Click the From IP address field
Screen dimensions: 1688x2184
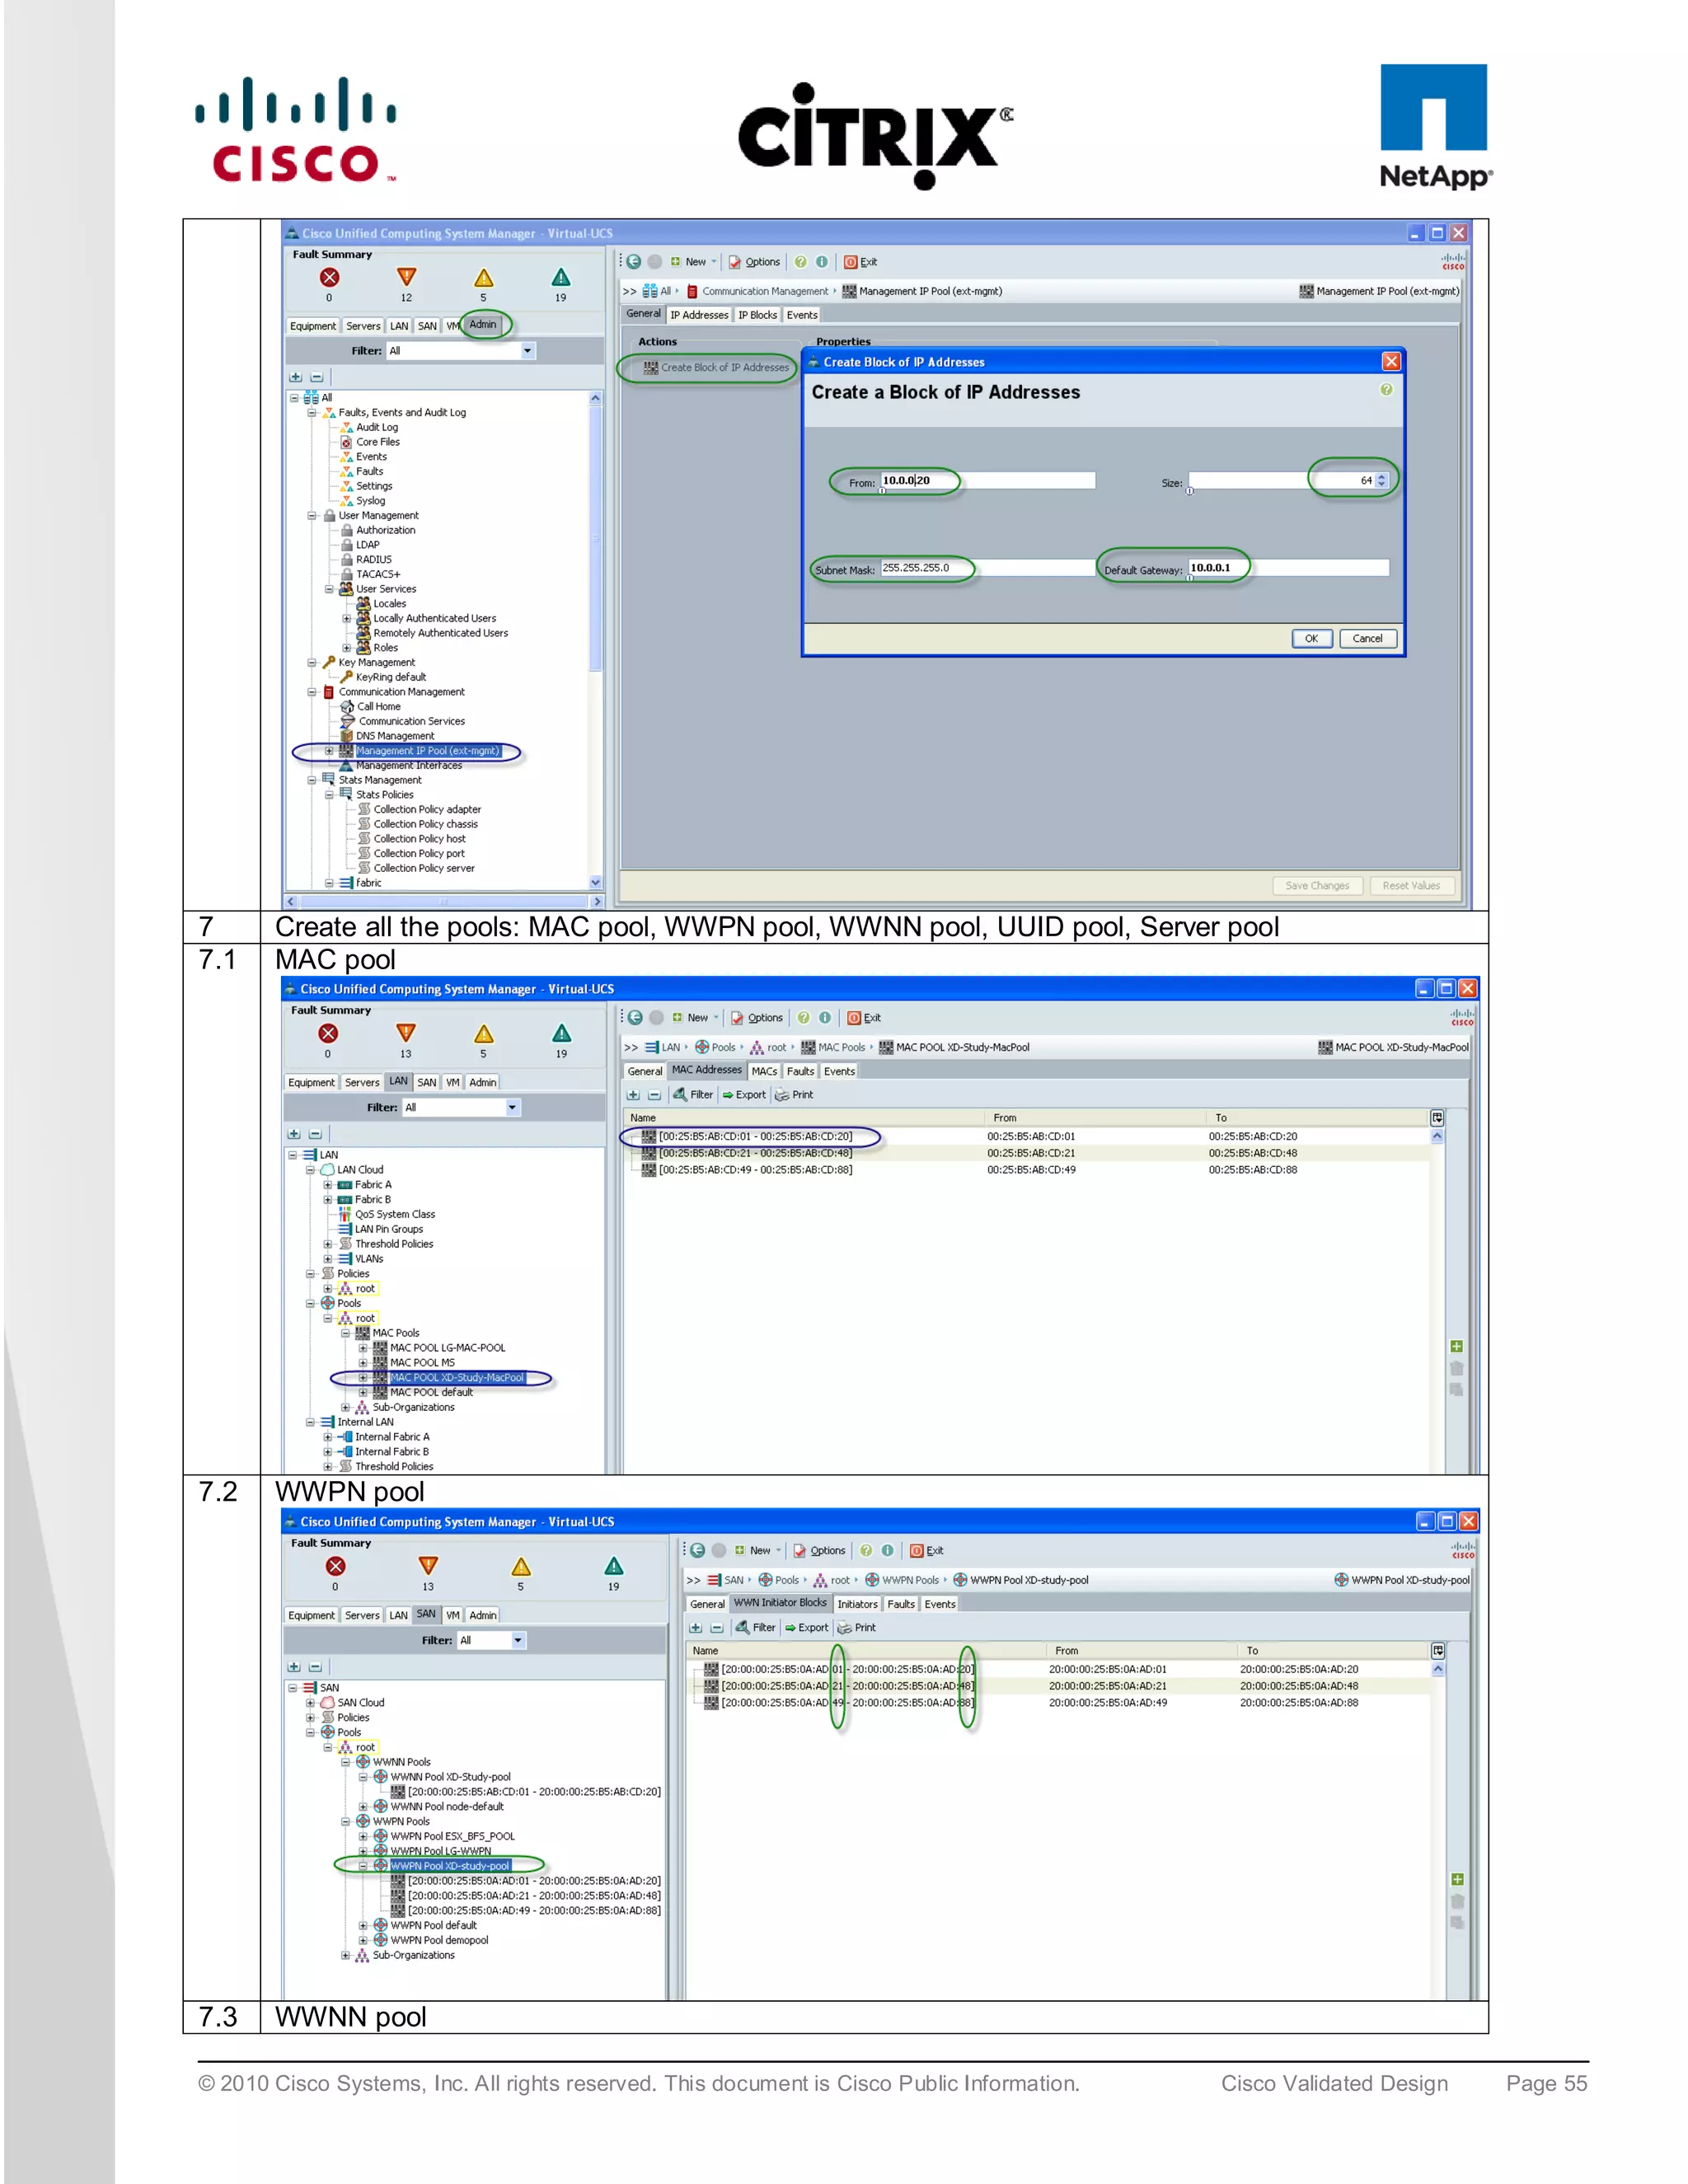tap(987, 481)
